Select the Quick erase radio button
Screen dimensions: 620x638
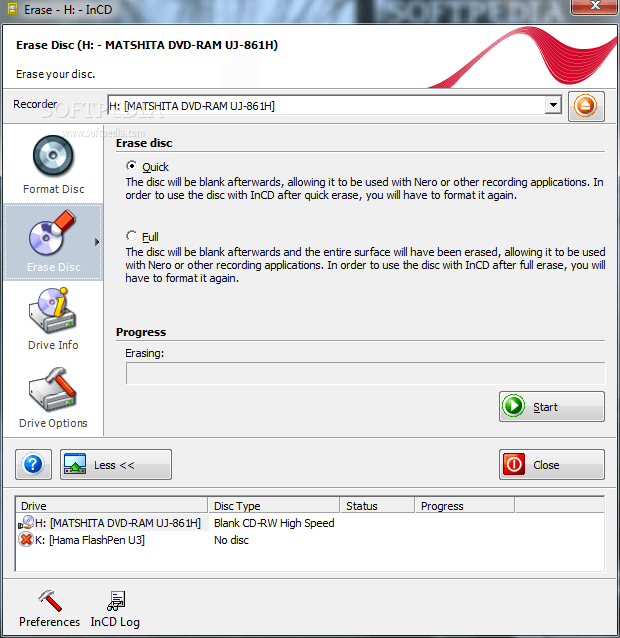click(x=131, y=166)
